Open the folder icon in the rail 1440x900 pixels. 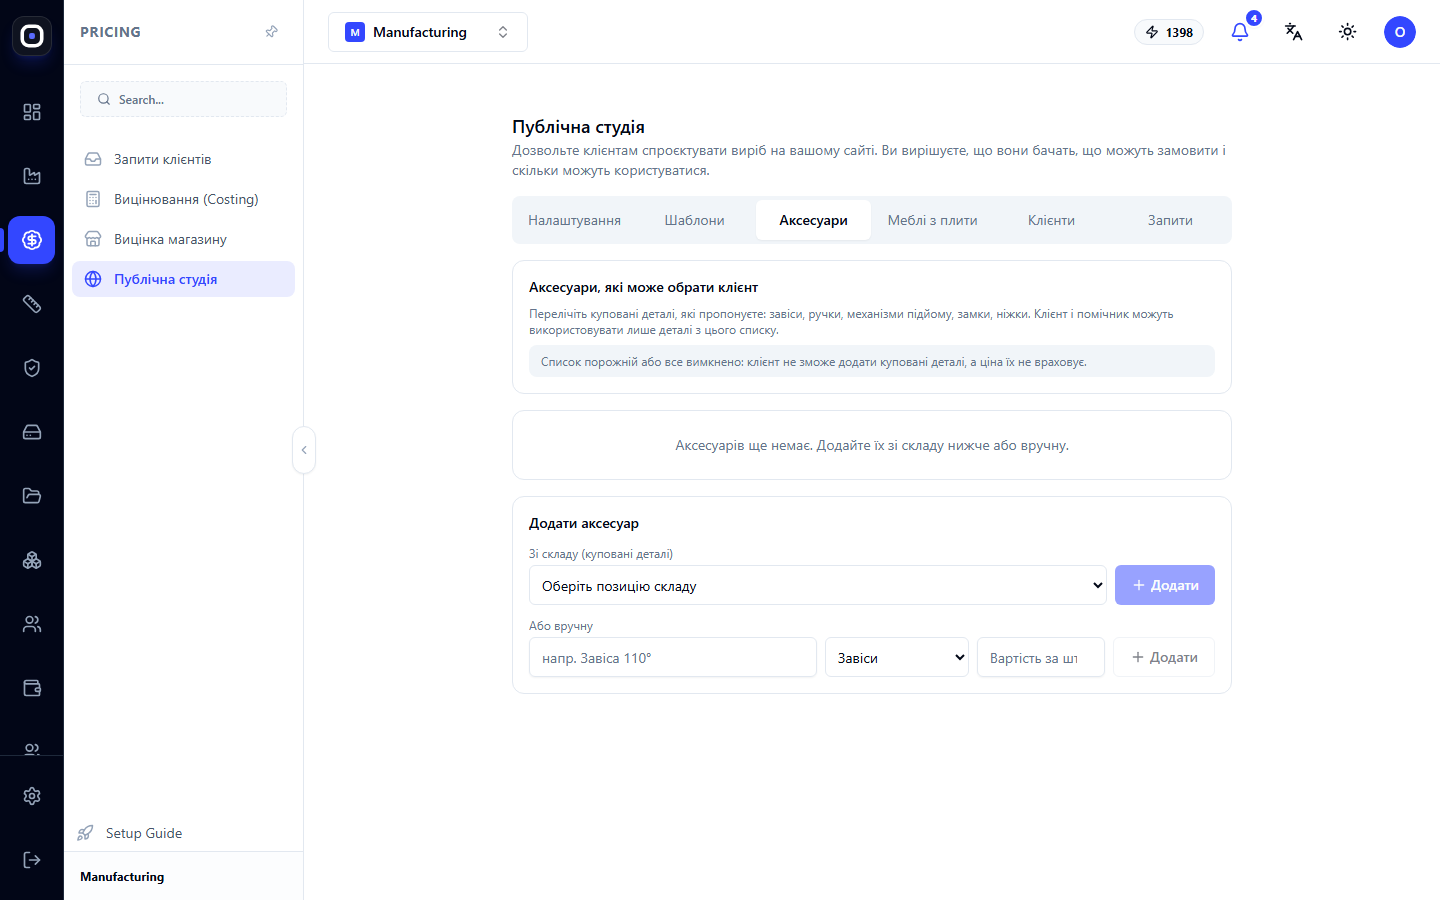pyautogui.click(x=32, y=496)
